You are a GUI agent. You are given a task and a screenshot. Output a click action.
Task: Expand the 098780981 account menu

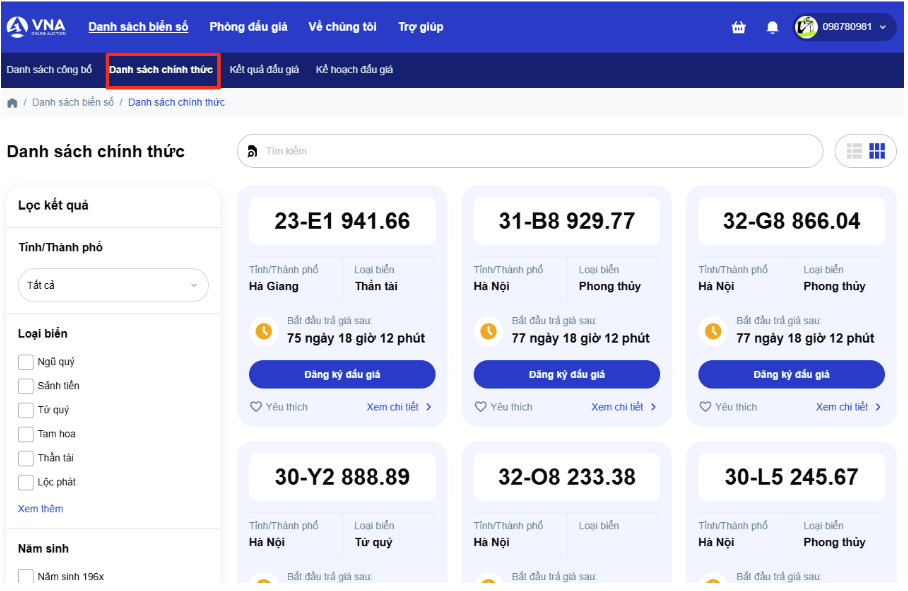(x=883, y=27)
